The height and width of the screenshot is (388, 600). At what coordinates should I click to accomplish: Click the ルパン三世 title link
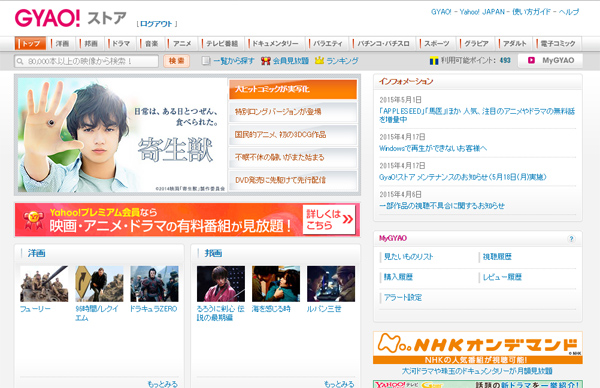click(324, 309)
